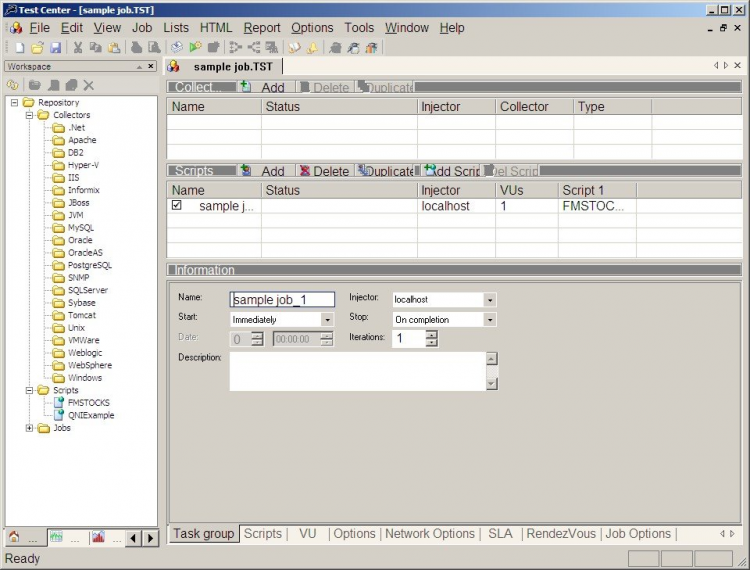Viewport: 750px width, 570px height.
Task: Collapse the Collectors tree node
Action: [x=30, y=115]
